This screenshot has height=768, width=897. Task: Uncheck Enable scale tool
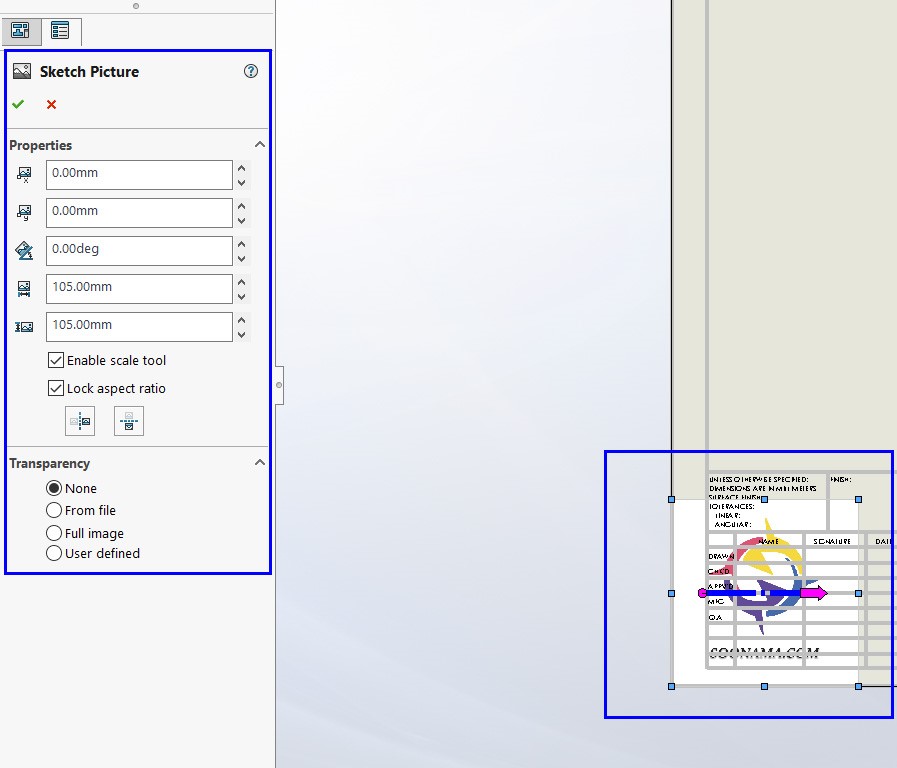[x=55, y=360]
